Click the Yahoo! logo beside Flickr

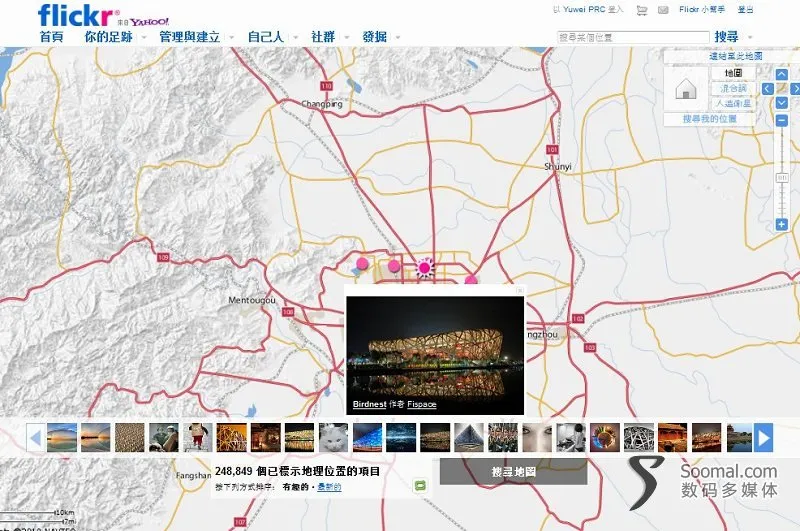pos(149,22)
